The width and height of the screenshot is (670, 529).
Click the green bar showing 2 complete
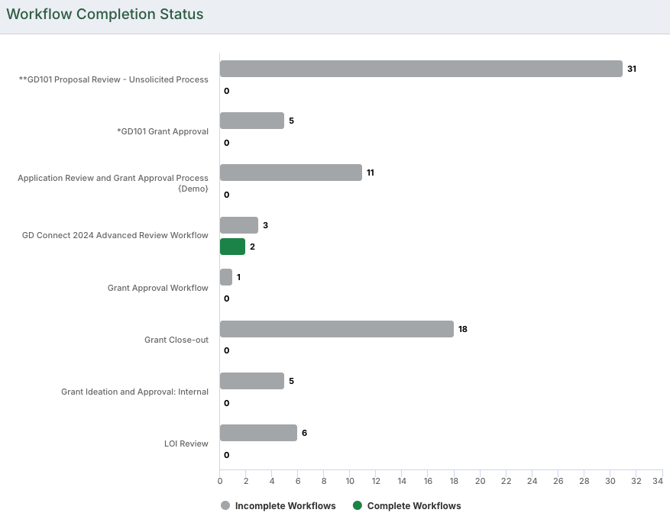click(232, 247)
